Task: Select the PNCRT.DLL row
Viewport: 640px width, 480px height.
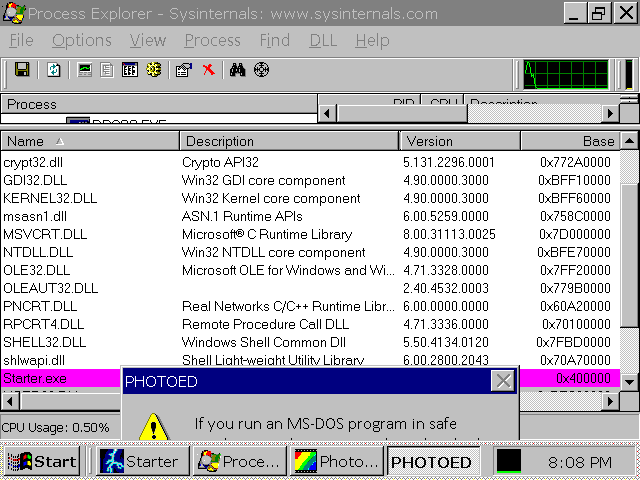Action: pos(310,306)
